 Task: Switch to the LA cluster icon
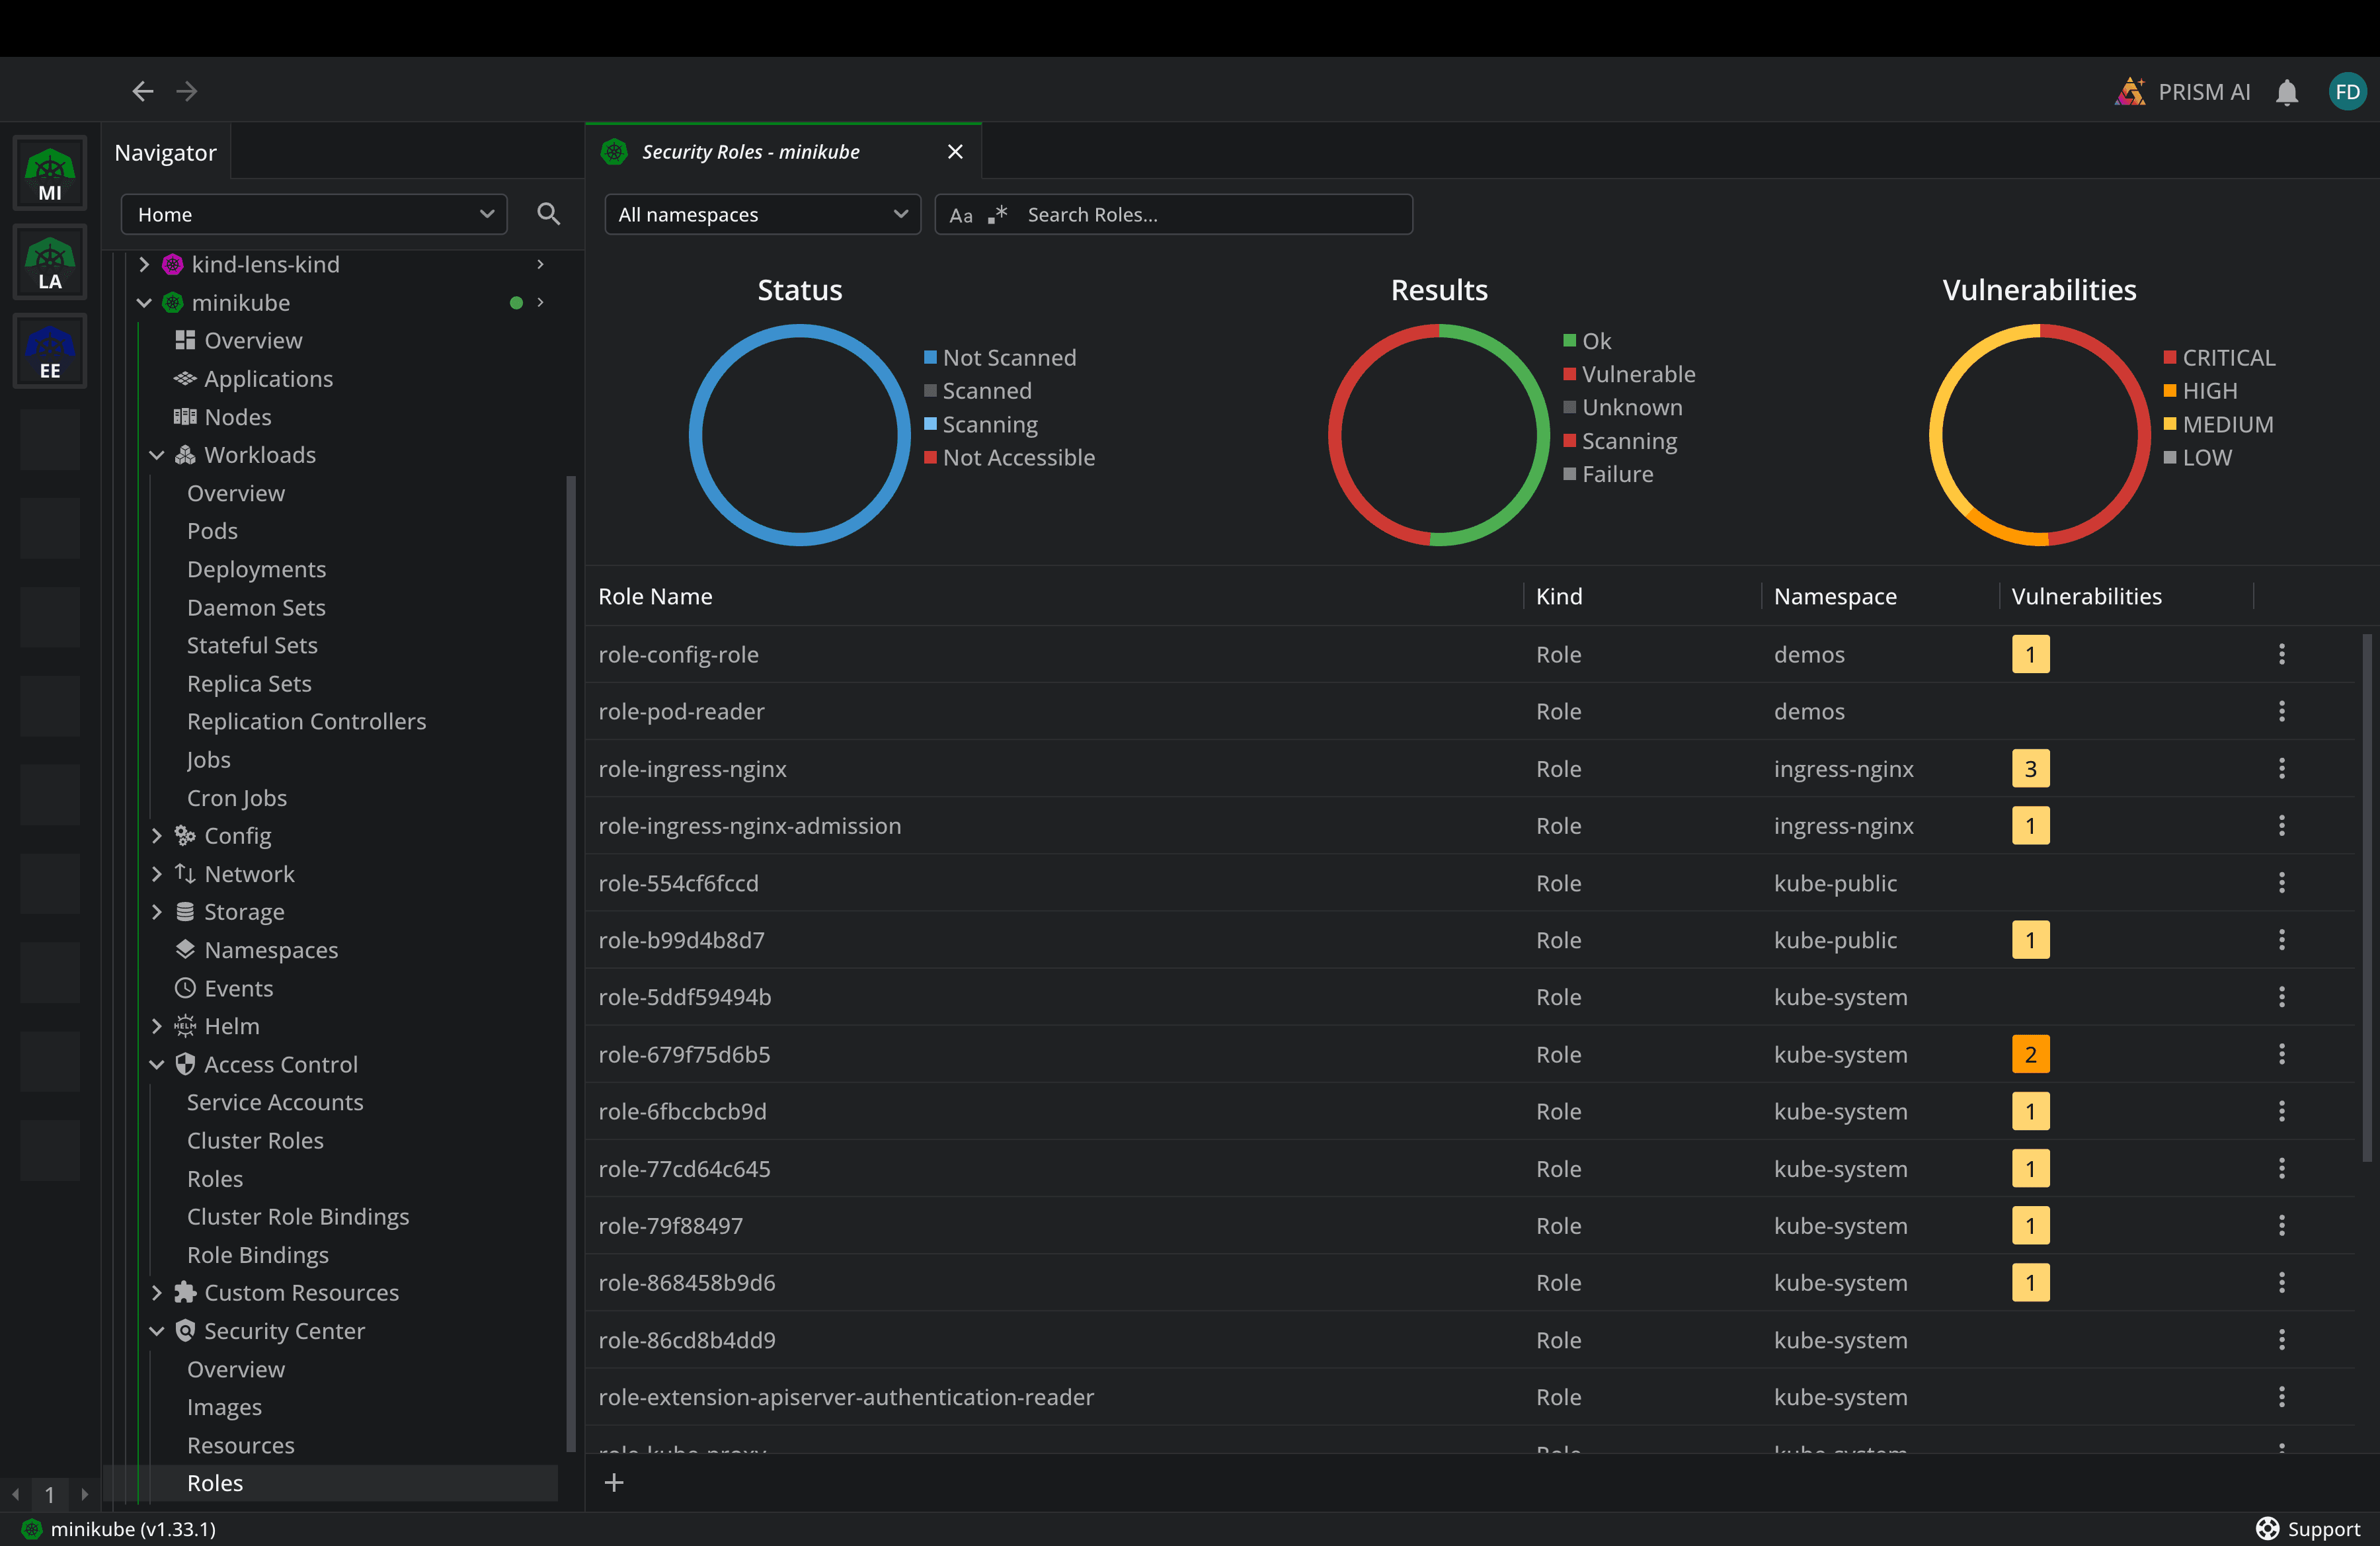50,264
